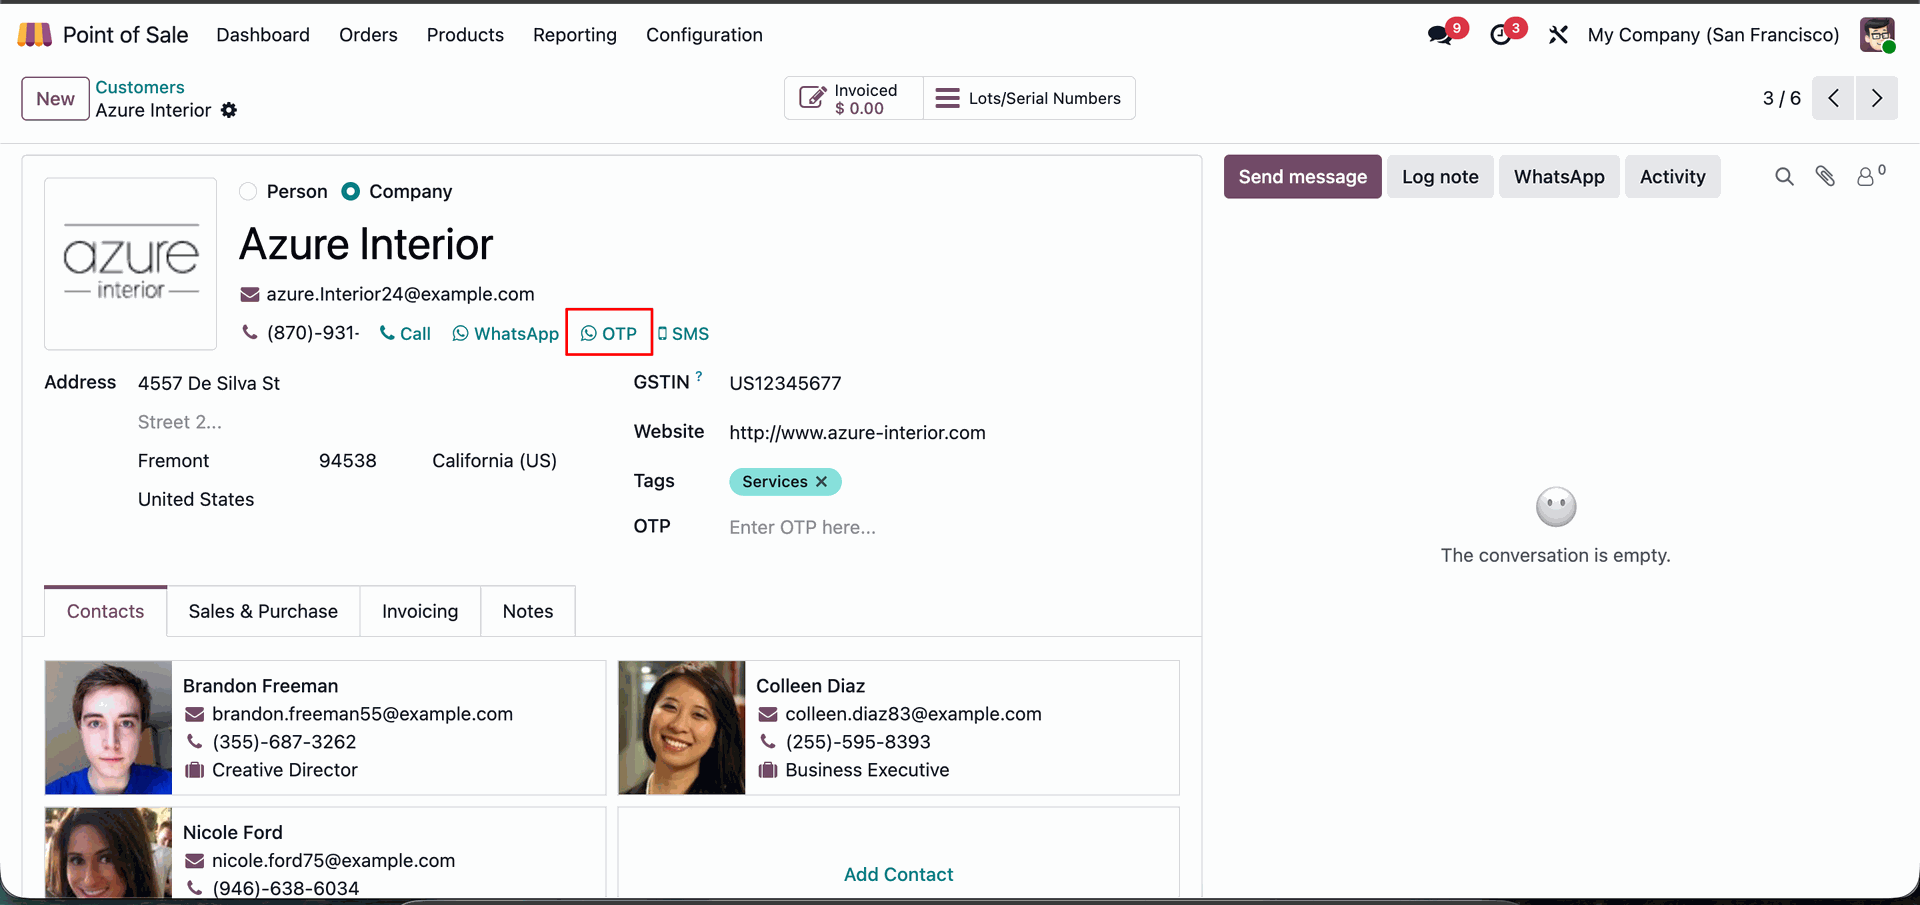The image size is (1920, 905).
Task: Edit the (870)-931- phone field
Action: pyautogui.click(x=313, y=333)
